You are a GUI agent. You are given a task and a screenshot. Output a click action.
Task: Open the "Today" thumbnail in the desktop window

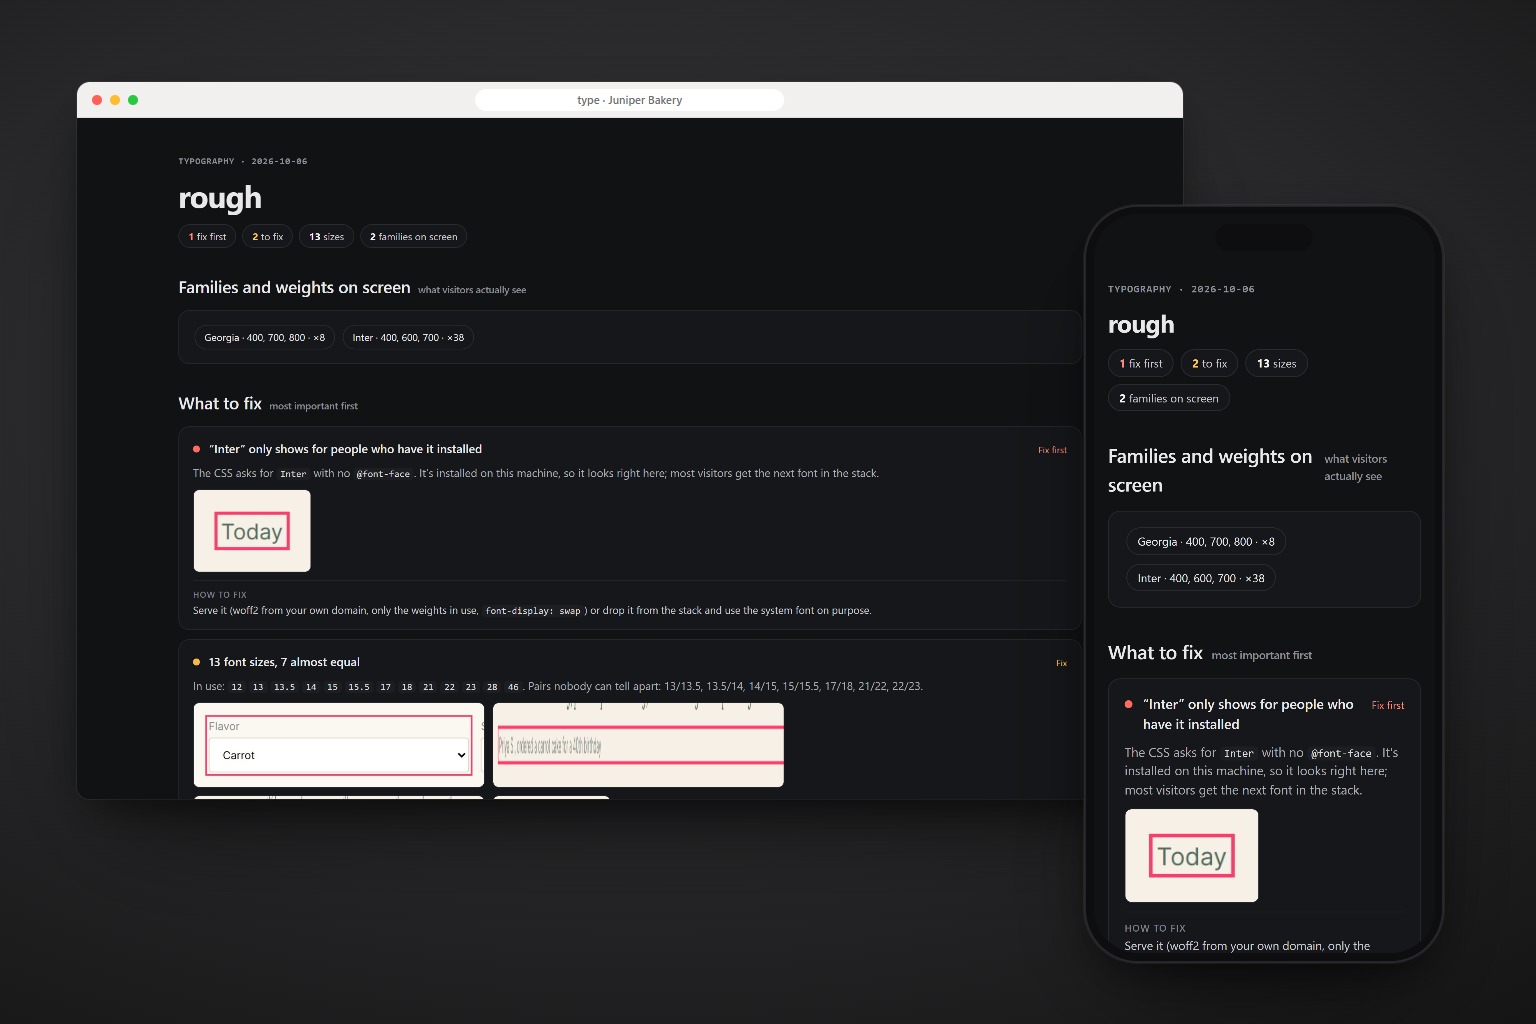[252, 531]
